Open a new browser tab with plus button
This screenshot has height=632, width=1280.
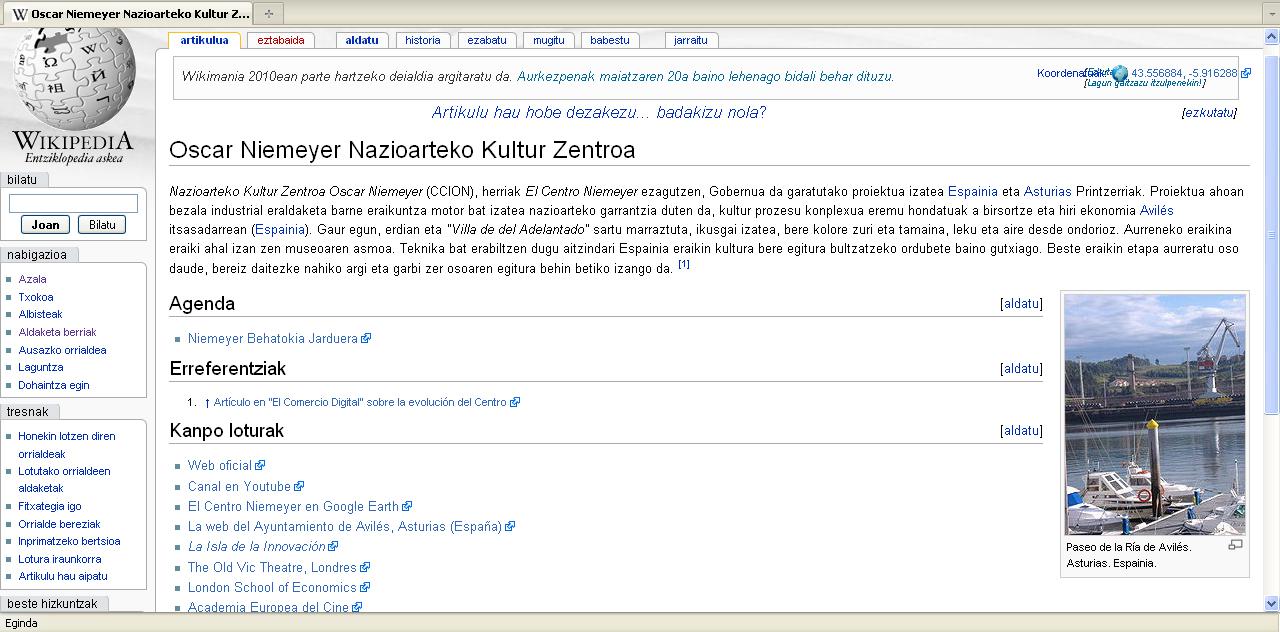(x=268, y=13)
